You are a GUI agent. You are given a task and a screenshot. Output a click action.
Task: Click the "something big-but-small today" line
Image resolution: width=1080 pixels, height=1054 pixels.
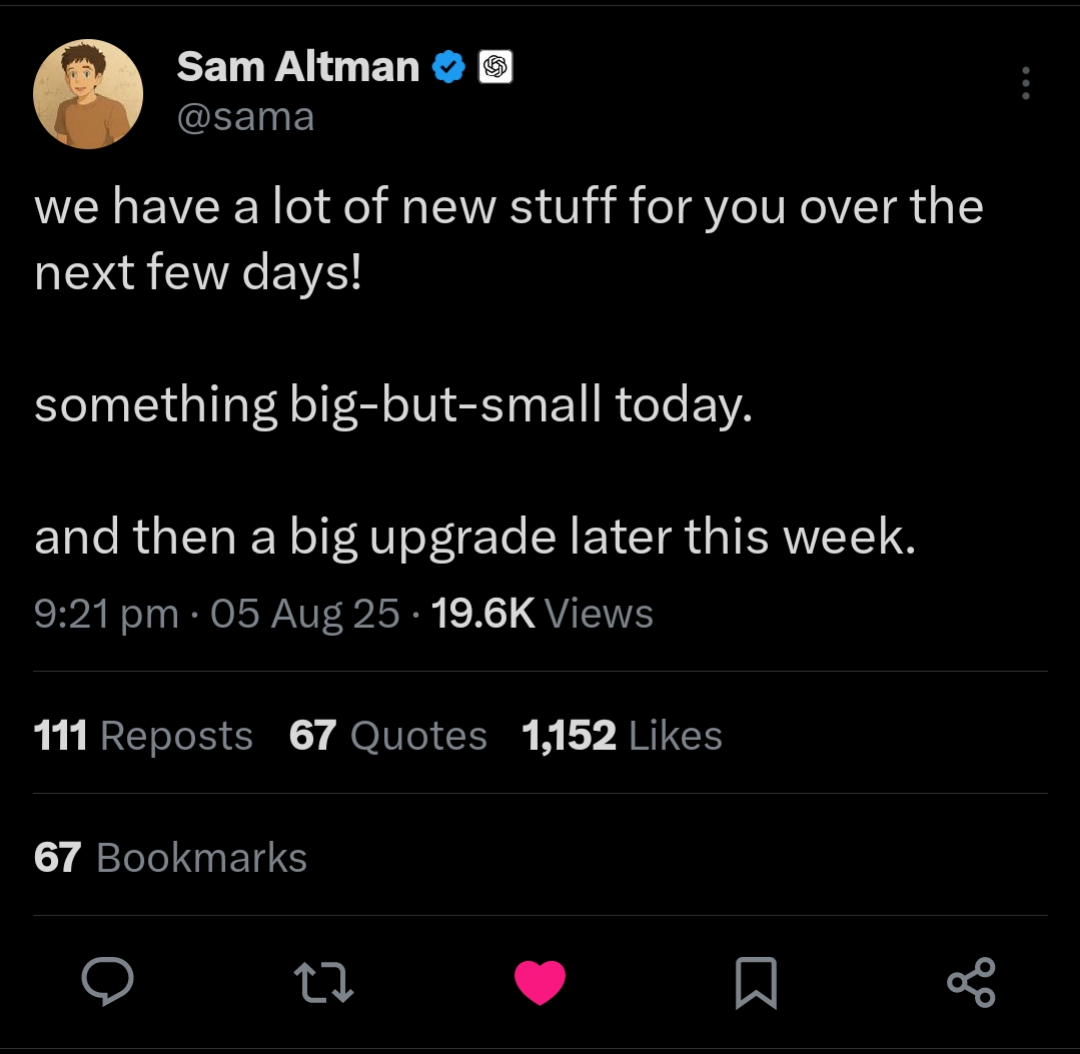[x=392, y=405]
